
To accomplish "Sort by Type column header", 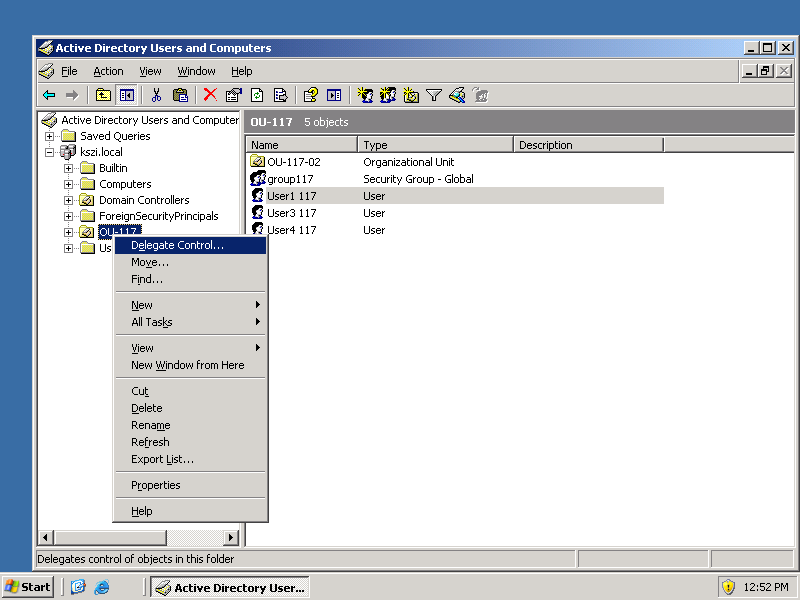I will (435, 145).
